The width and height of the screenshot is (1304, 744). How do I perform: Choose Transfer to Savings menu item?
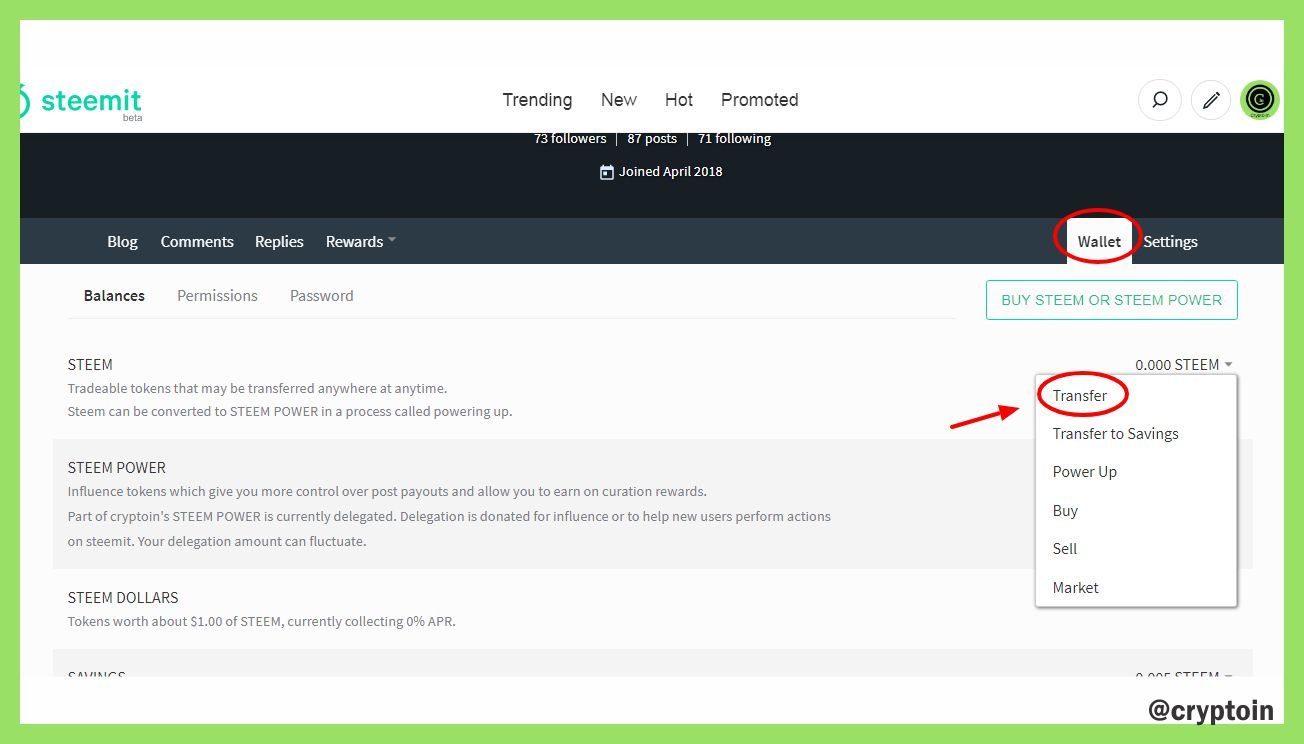coord(1115,433)
